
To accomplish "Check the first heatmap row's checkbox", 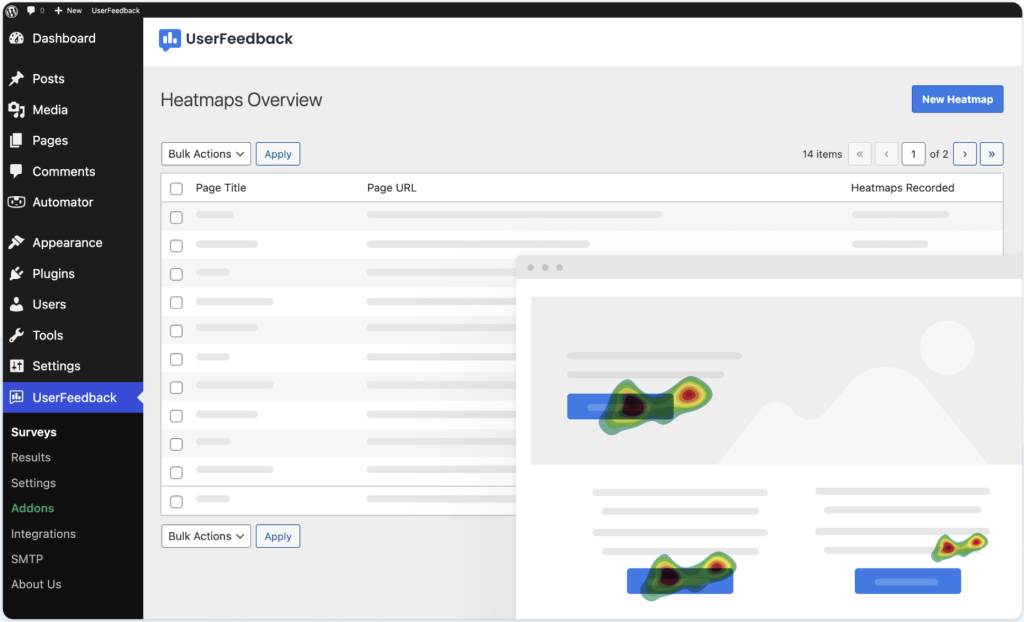I will pos(176,217).
